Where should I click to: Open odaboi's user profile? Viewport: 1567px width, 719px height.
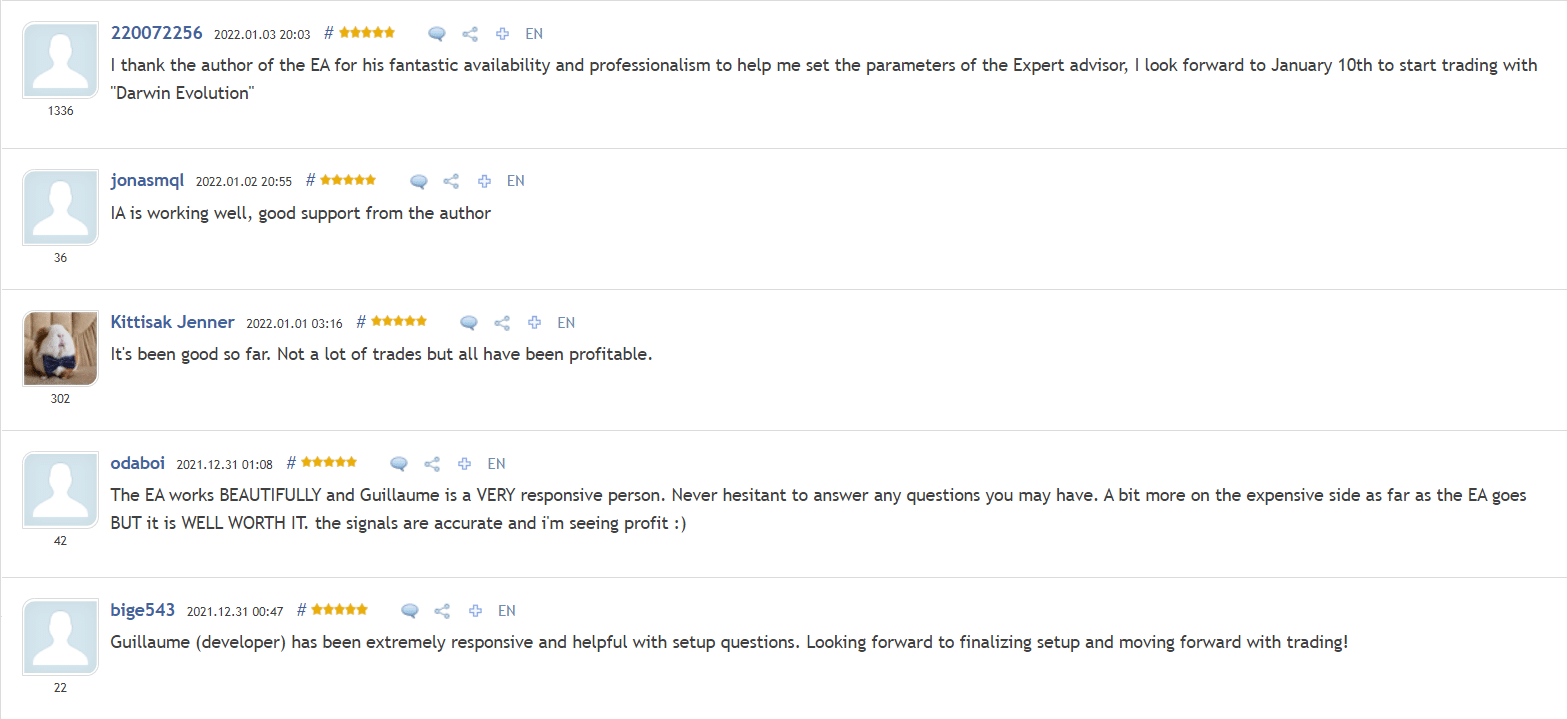[x=138, y=462]
